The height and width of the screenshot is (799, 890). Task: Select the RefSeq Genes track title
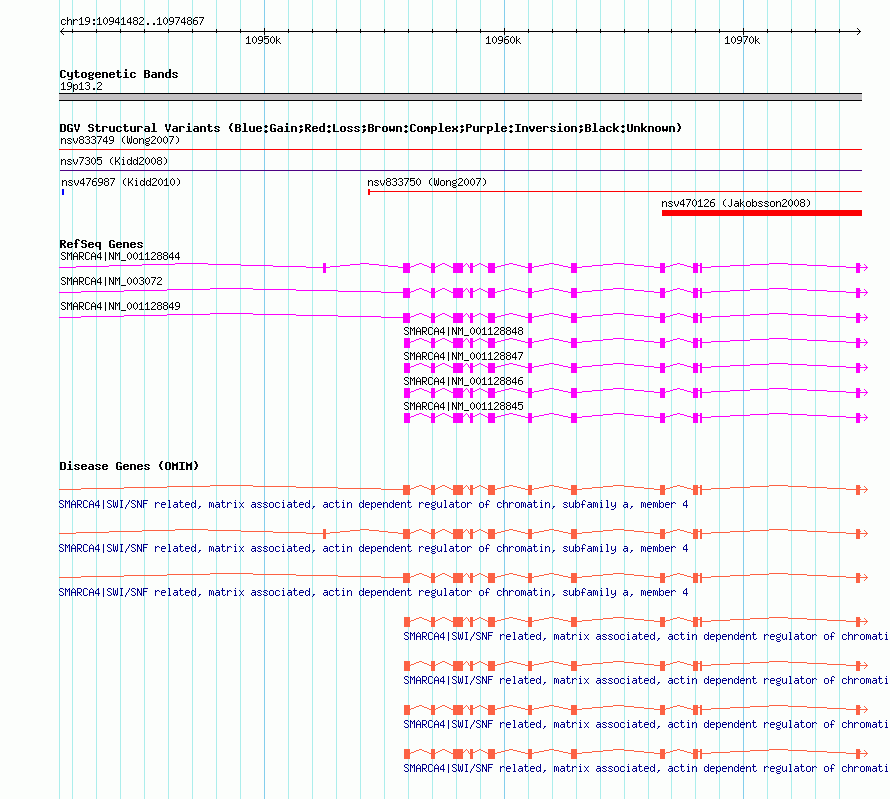(101, 244)
